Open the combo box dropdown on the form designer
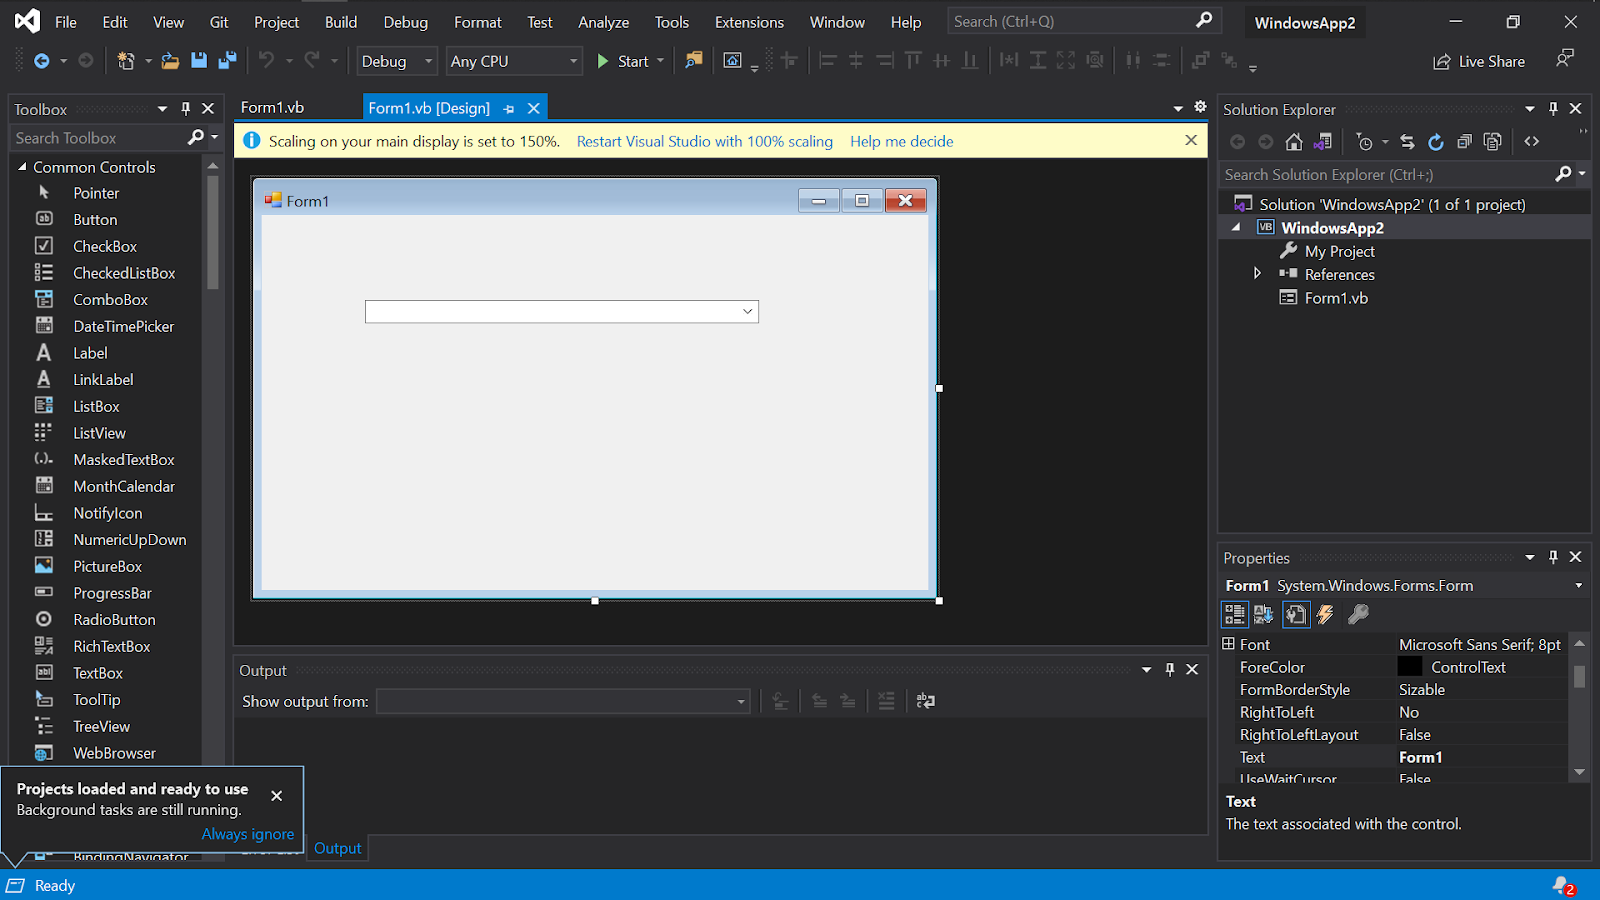Viewport: 1600px width, 900px height. tap(747, 312)
